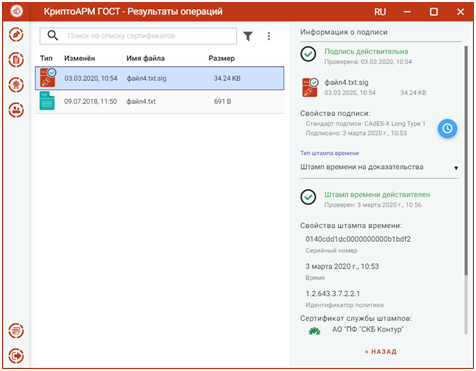Sort by the Имя файла column header
This screenshot has width=476, height=371.
pos(146,58)
